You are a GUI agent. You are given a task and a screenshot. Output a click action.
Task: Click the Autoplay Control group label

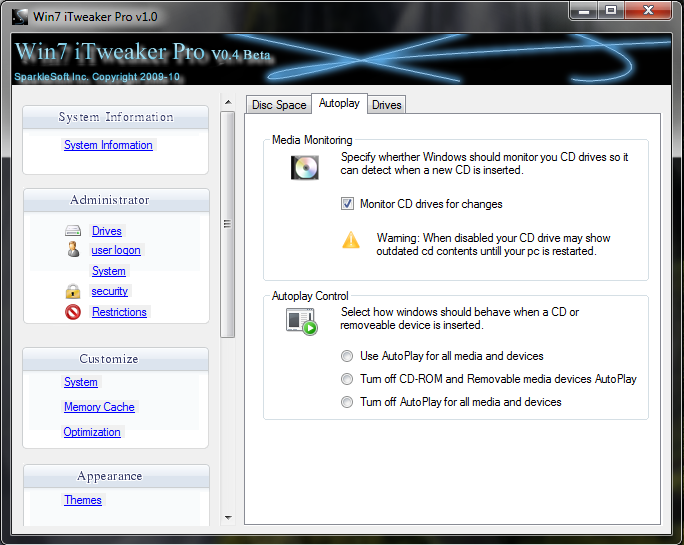[310, 296]
